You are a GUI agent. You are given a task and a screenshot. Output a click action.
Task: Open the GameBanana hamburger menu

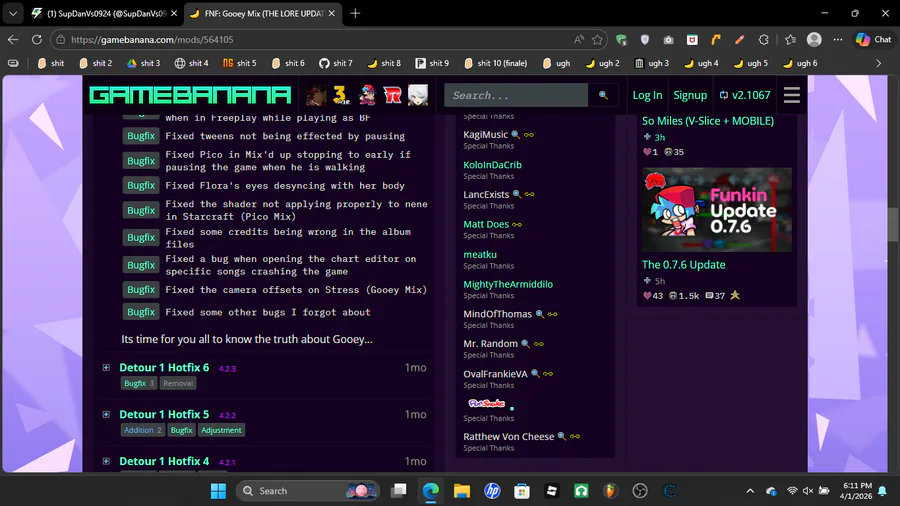[x=792, y=95]
